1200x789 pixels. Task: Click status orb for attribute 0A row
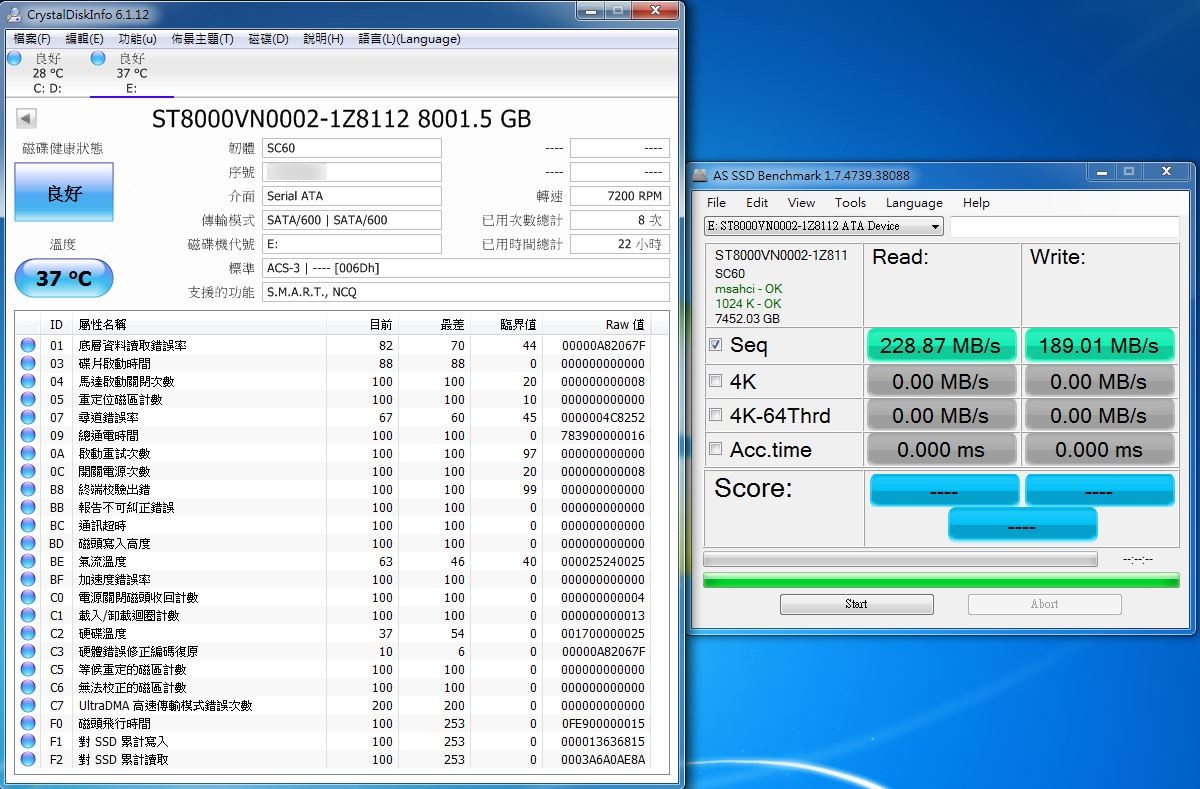click(x=28, y=454)
